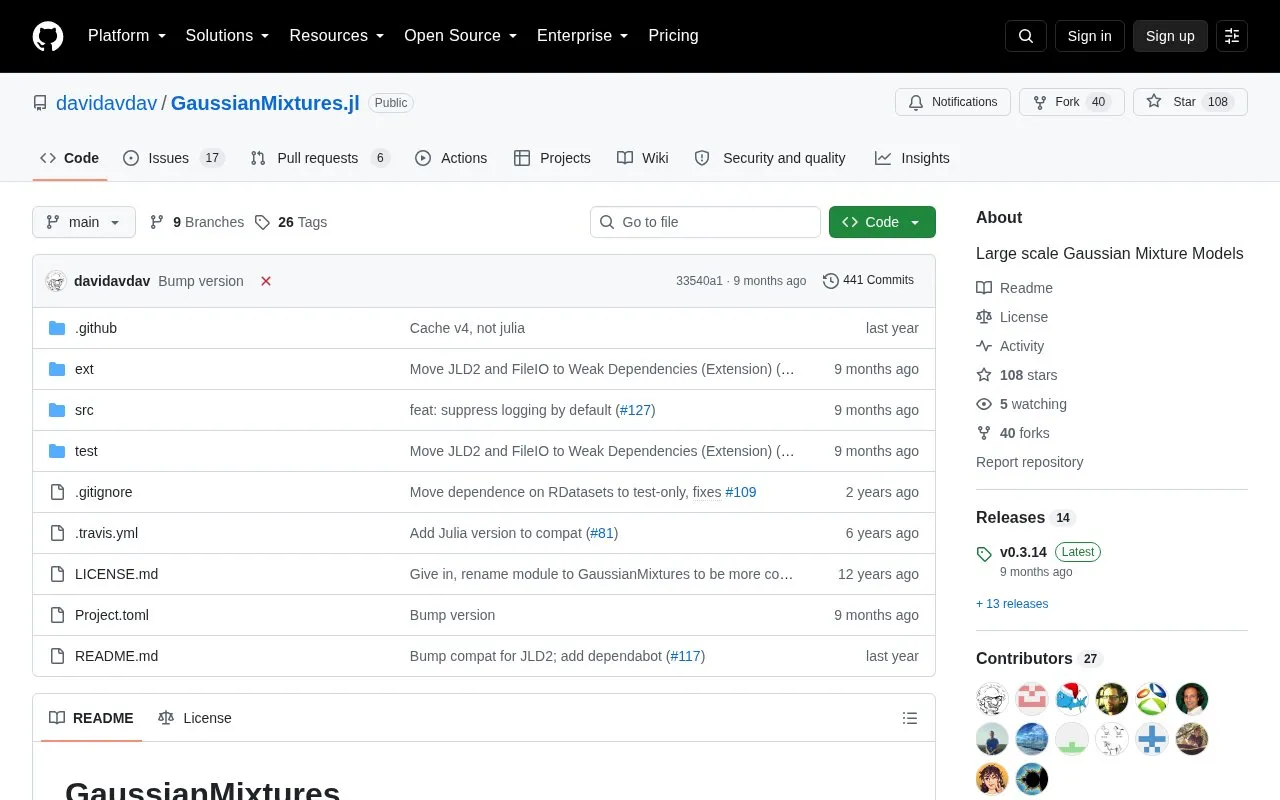Expand the main branch dropdown

click(84, 222)
